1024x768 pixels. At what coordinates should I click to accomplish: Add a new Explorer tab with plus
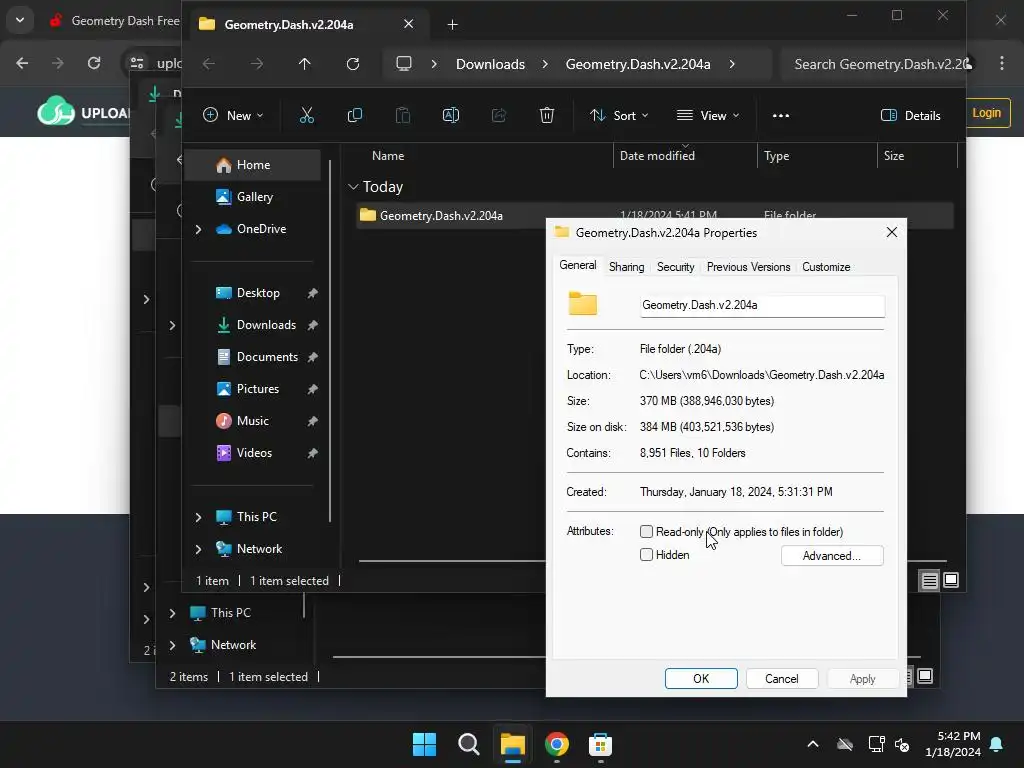click(x=453, y=25)
